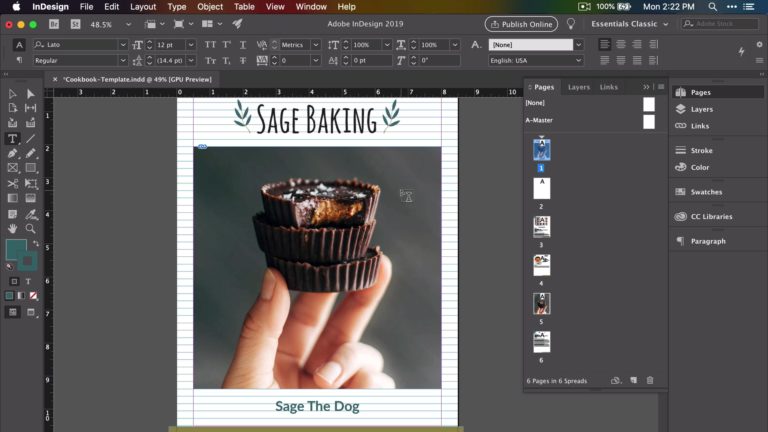
Task: Switch to character formatting controls
Action: click(x=19, y=45)
